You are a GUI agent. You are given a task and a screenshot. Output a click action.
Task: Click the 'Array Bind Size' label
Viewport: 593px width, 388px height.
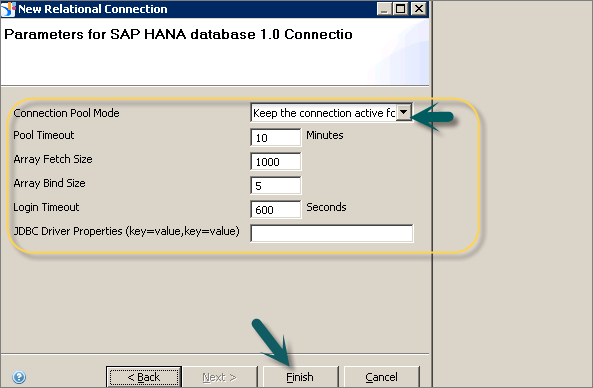pyautogui.click(x=49, y=183)
